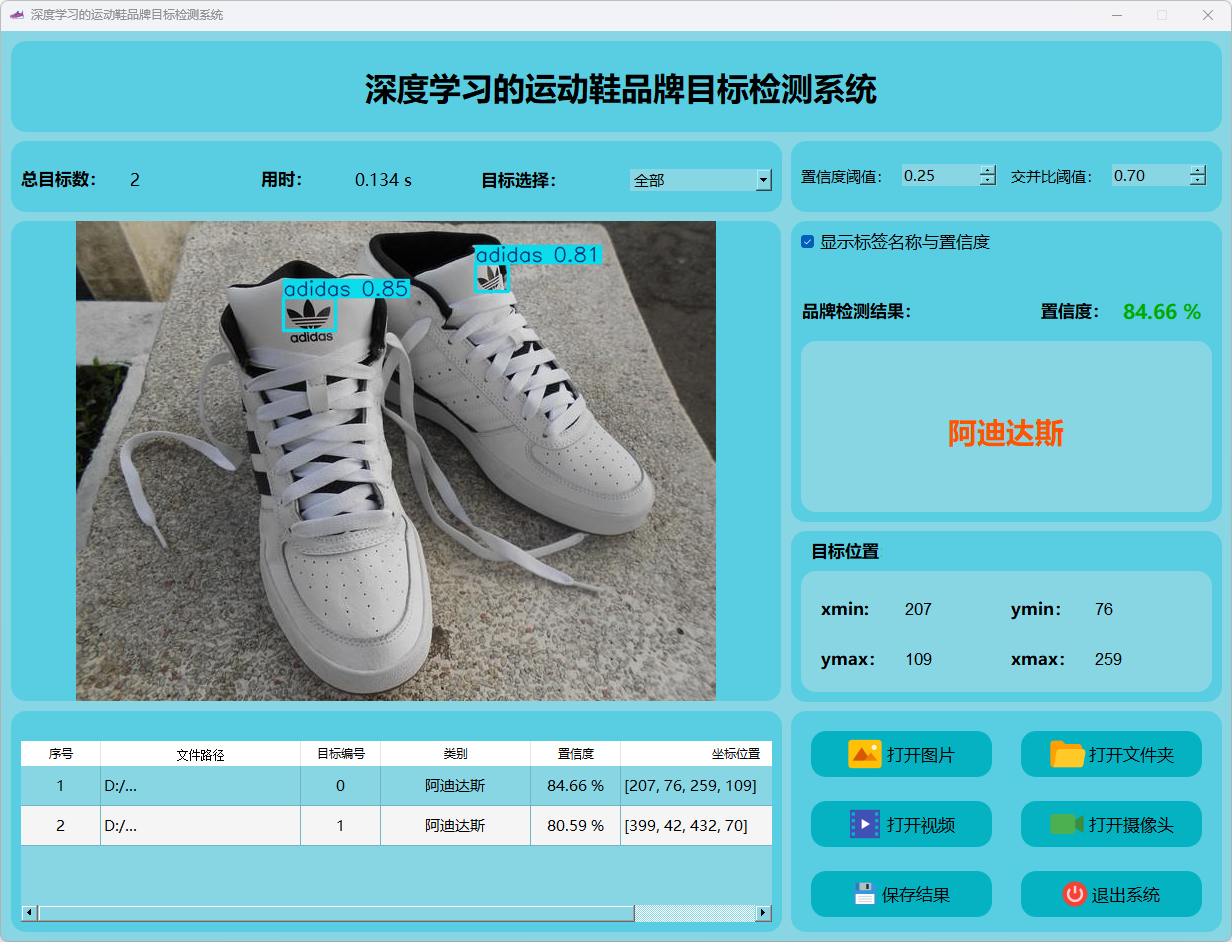1232x942 pixels.
Task: Click 序号 cell 2 in results table
Action: (61, 826)
